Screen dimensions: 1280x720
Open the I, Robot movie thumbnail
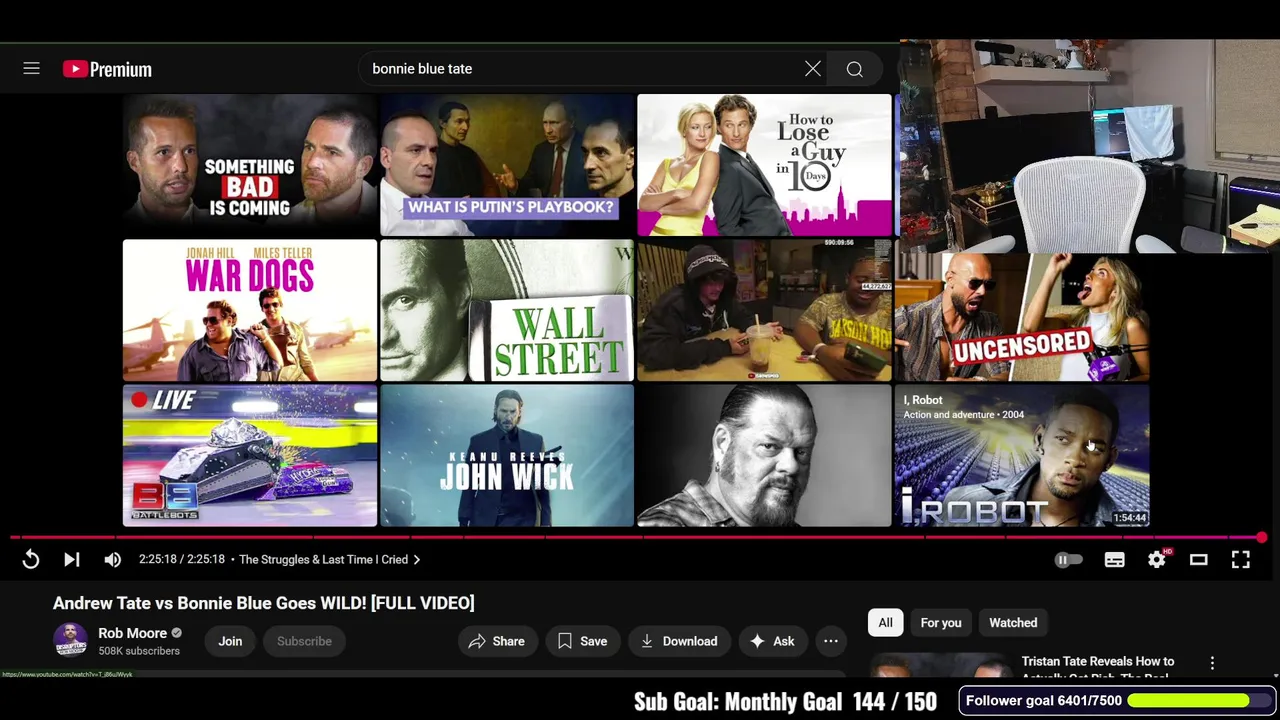click(1022, 456)
